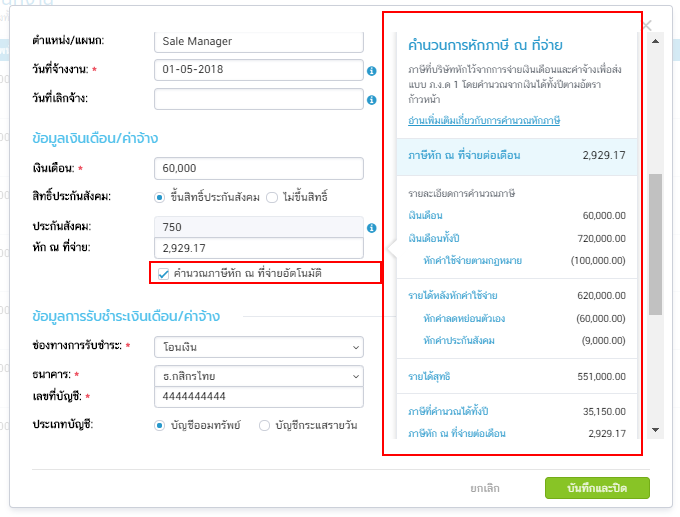
Task: Click หักค่าใช้จ่ายตามกฎหมาย row label
Action: (x=472, y=261)
